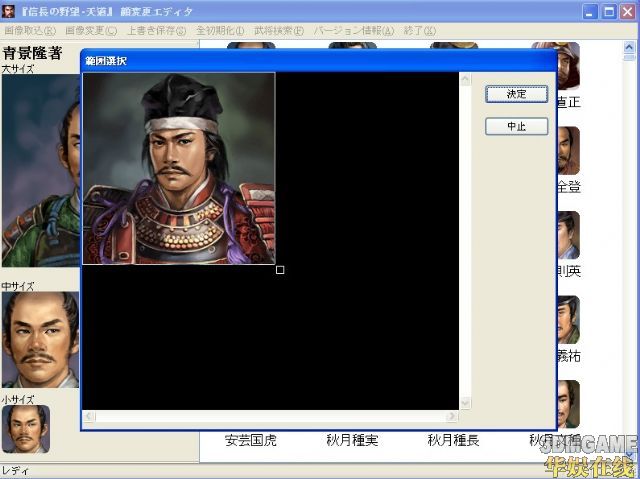Cancel with the 中止 button
640x479 pixels.
coord(516,126)
